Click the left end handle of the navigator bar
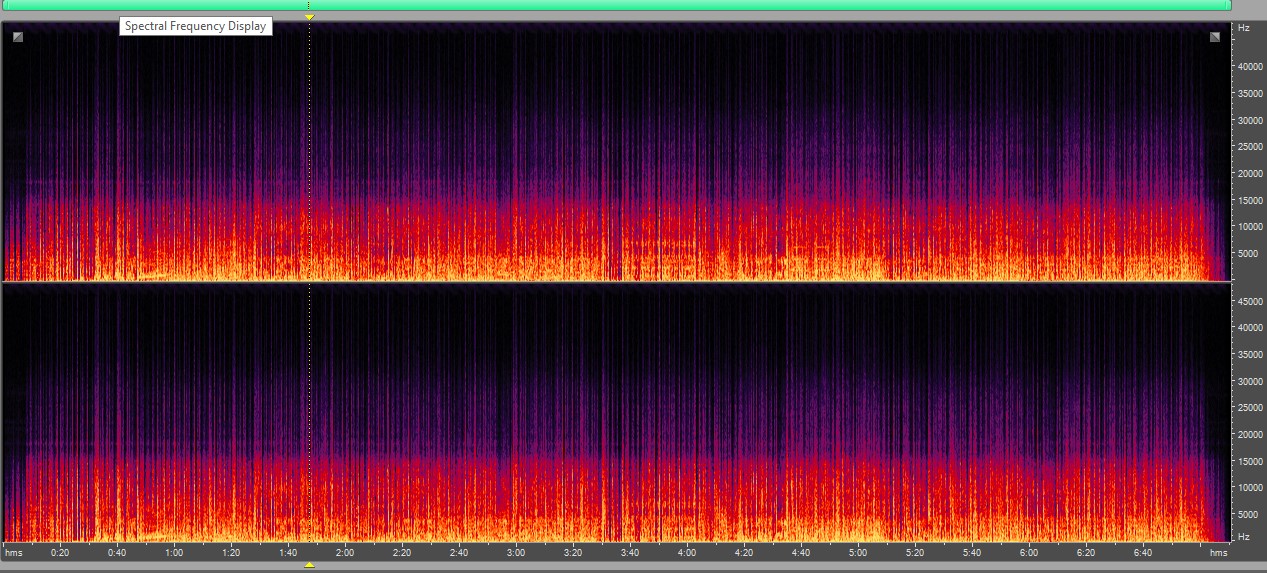The image size is (1267, 573). point(6,5)
